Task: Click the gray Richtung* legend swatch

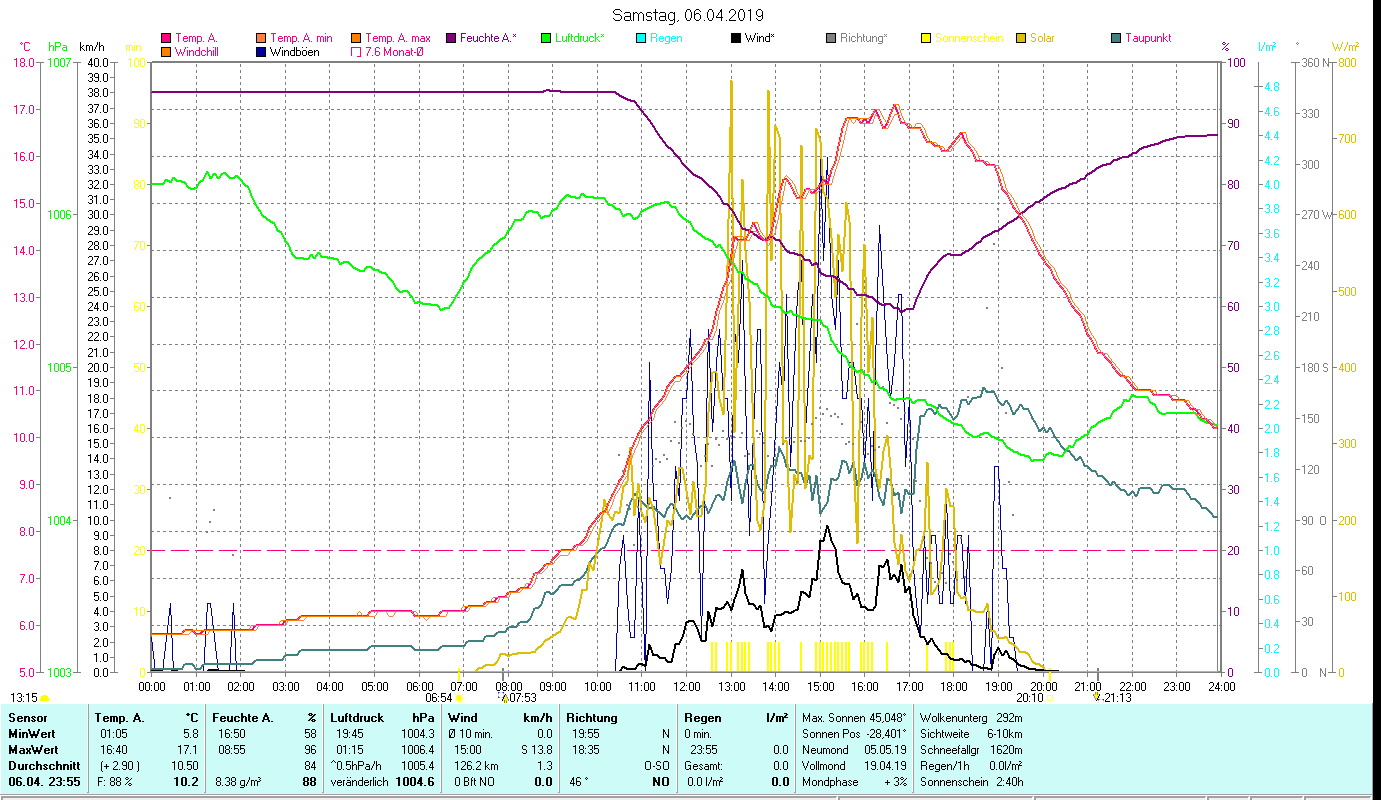Action: point(831,39)
